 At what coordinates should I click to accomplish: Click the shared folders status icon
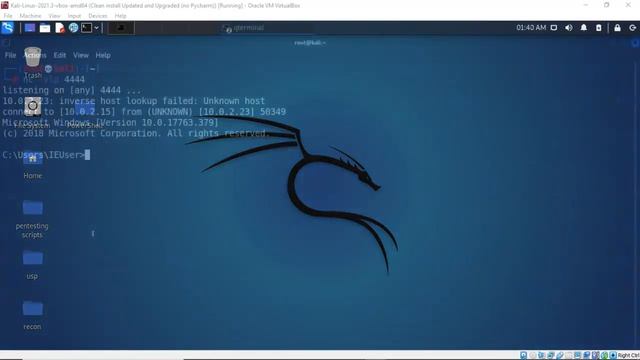pyautogui.click(x=568, y=356)
